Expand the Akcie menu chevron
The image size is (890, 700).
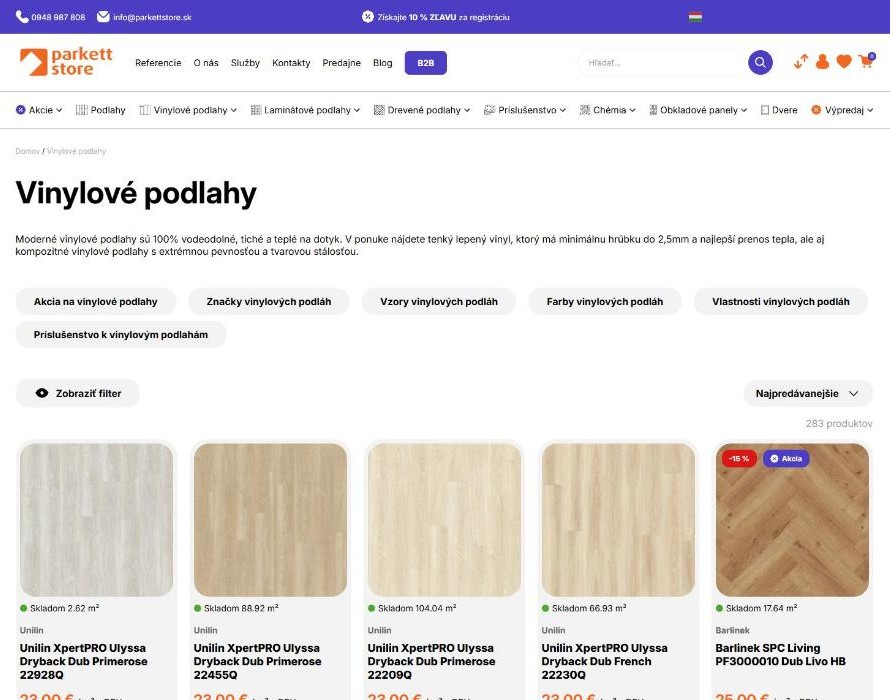(59, 111)
